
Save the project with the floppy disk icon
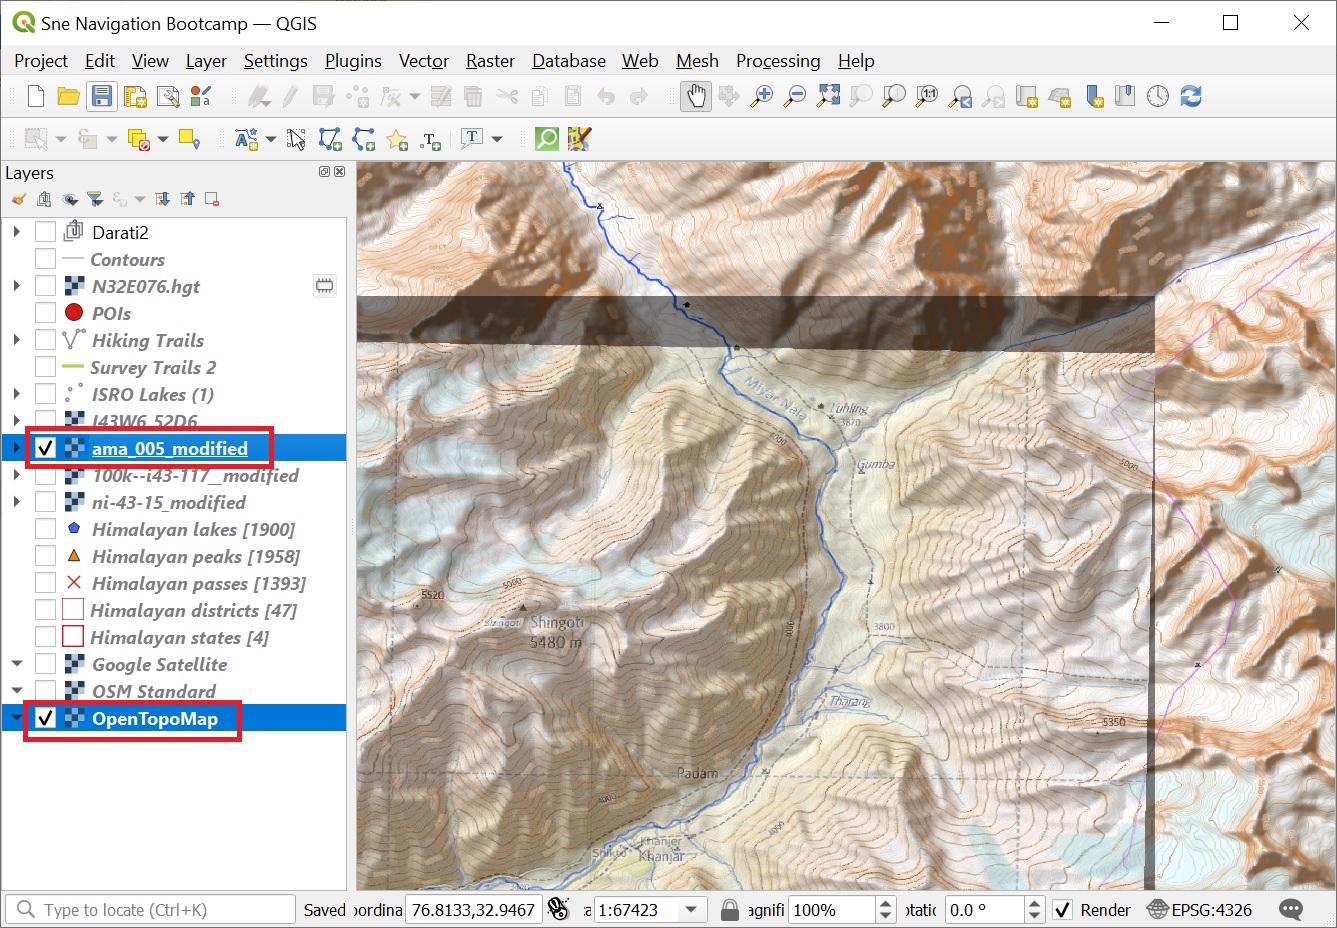pyautogui.click(x=102, y=96)
